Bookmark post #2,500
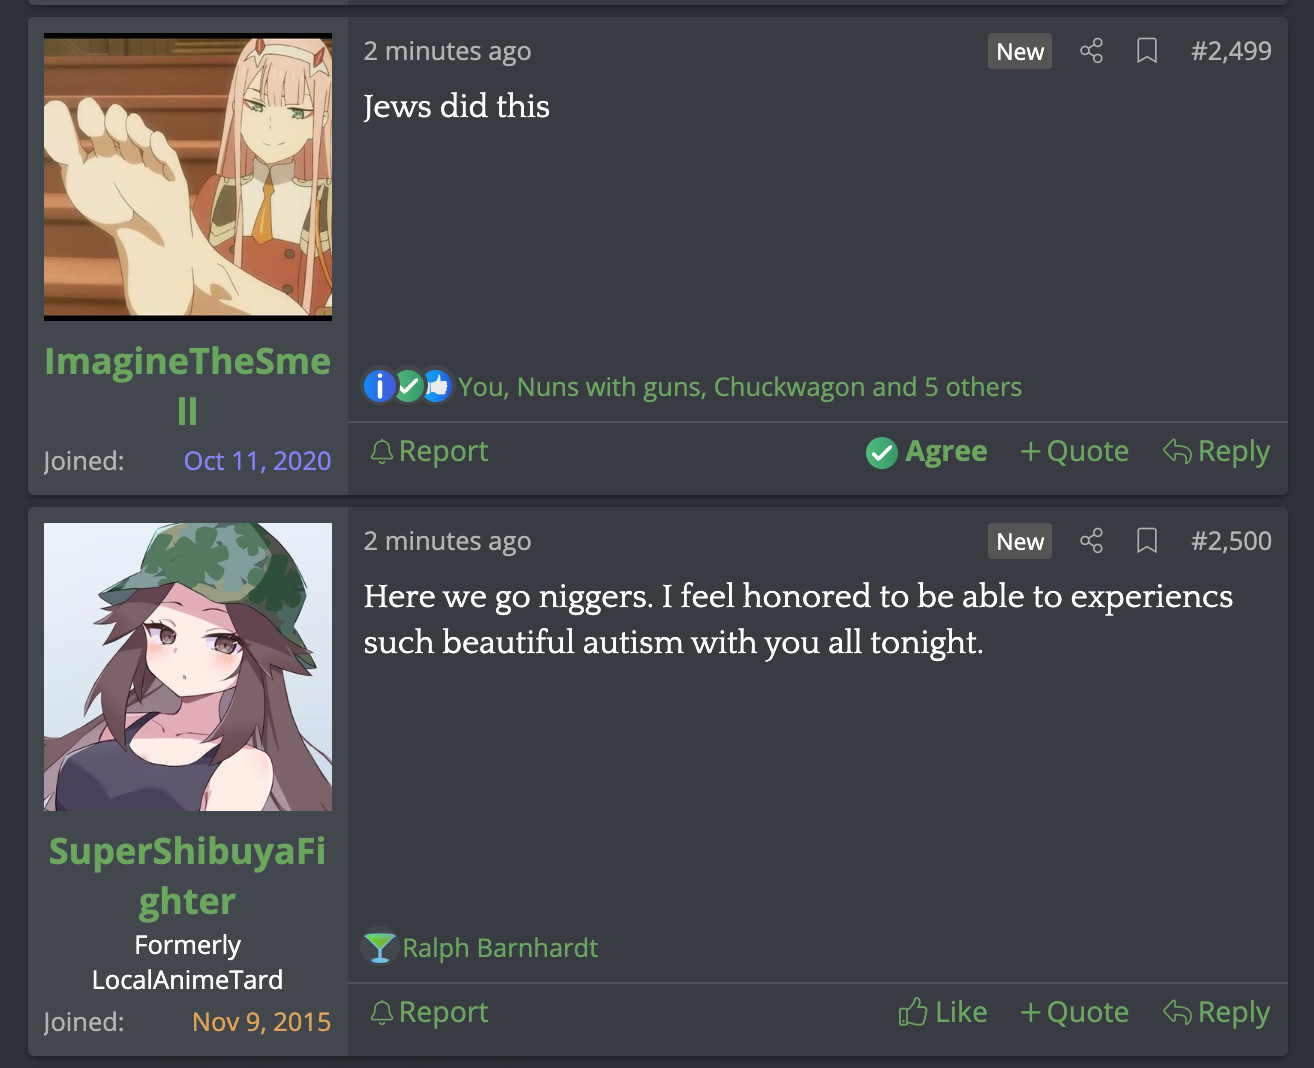 point(1147,541)
